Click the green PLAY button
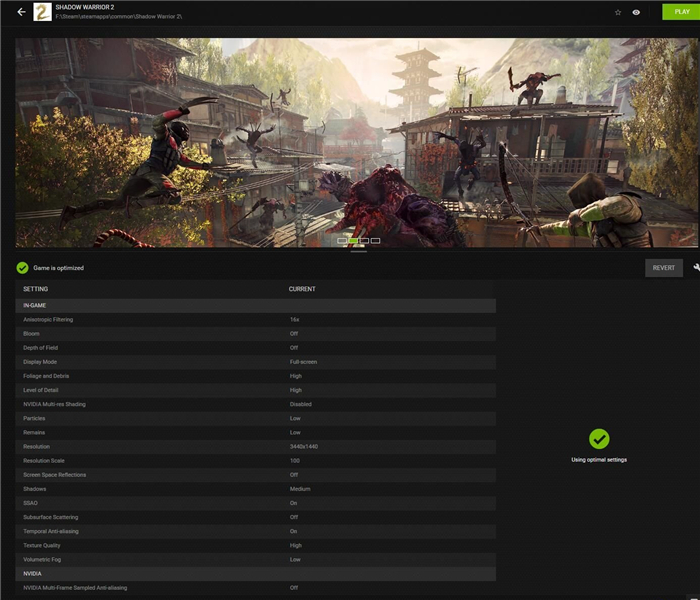 pyautogui.click(x=681, y=12)
